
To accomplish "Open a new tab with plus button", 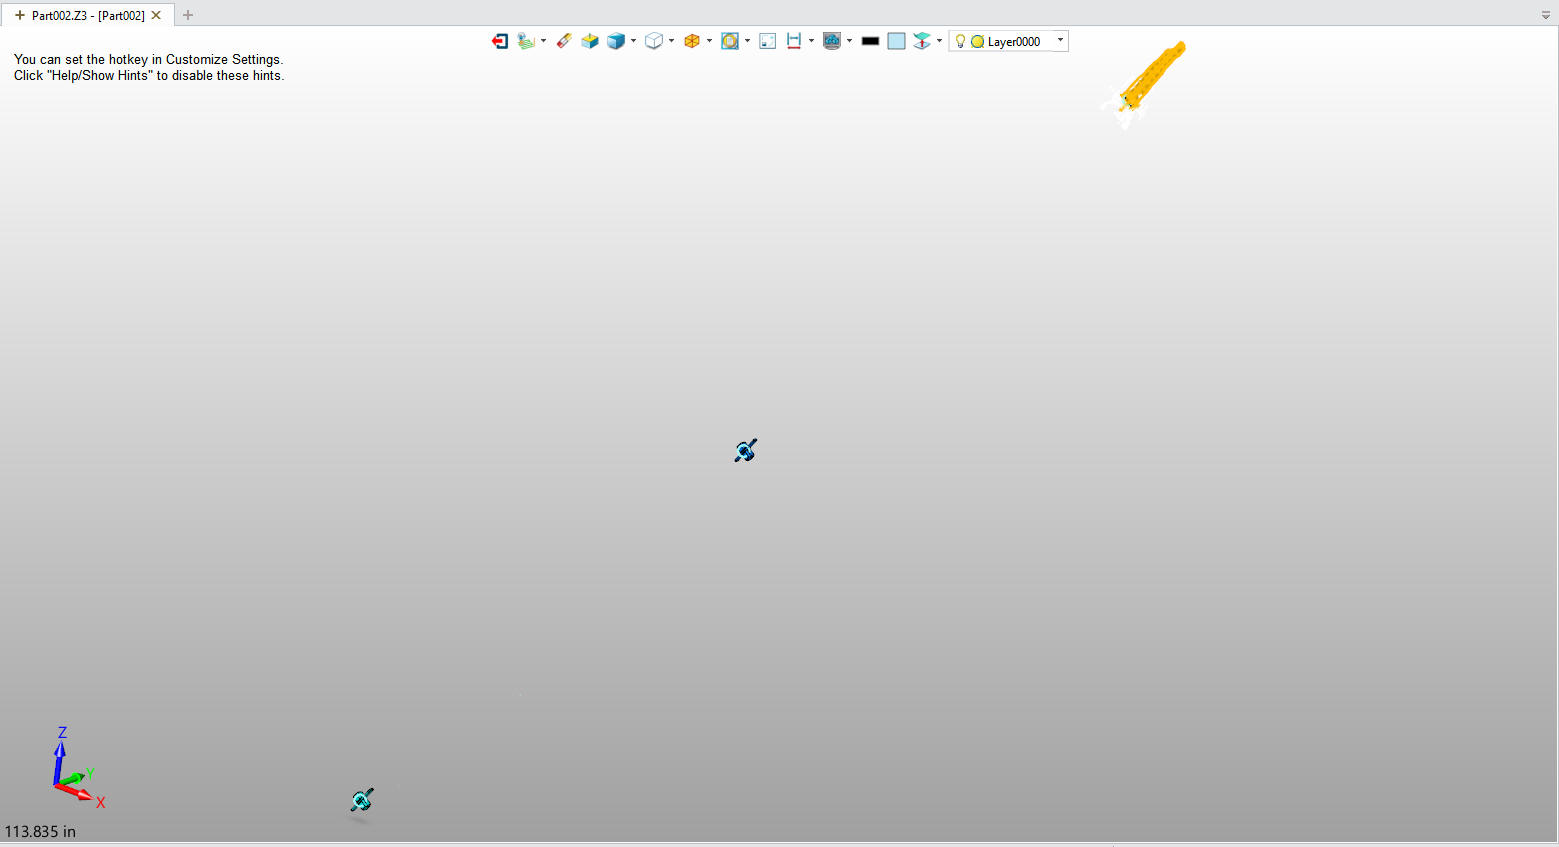I will (x=188, y=15).
